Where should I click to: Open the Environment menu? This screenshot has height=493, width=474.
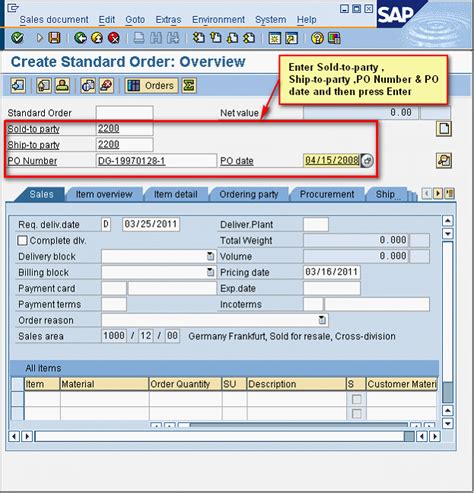click(x=218, y=20)
